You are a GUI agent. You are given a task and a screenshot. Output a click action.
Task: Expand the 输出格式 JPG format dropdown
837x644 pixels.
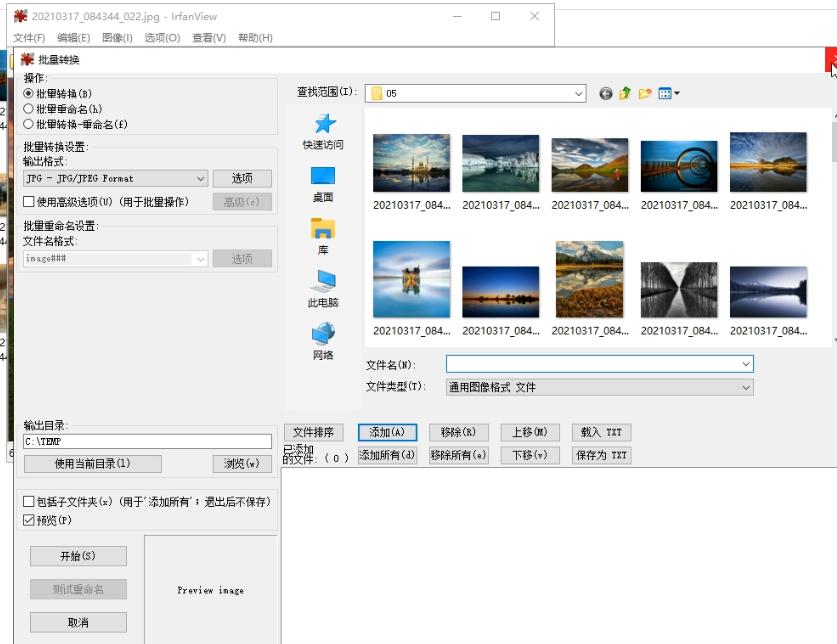point(198,179)
